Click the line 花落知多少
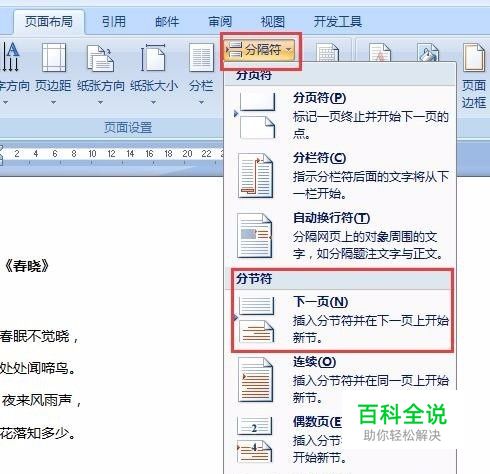The image size is (490, 474). tap(38, 433)
